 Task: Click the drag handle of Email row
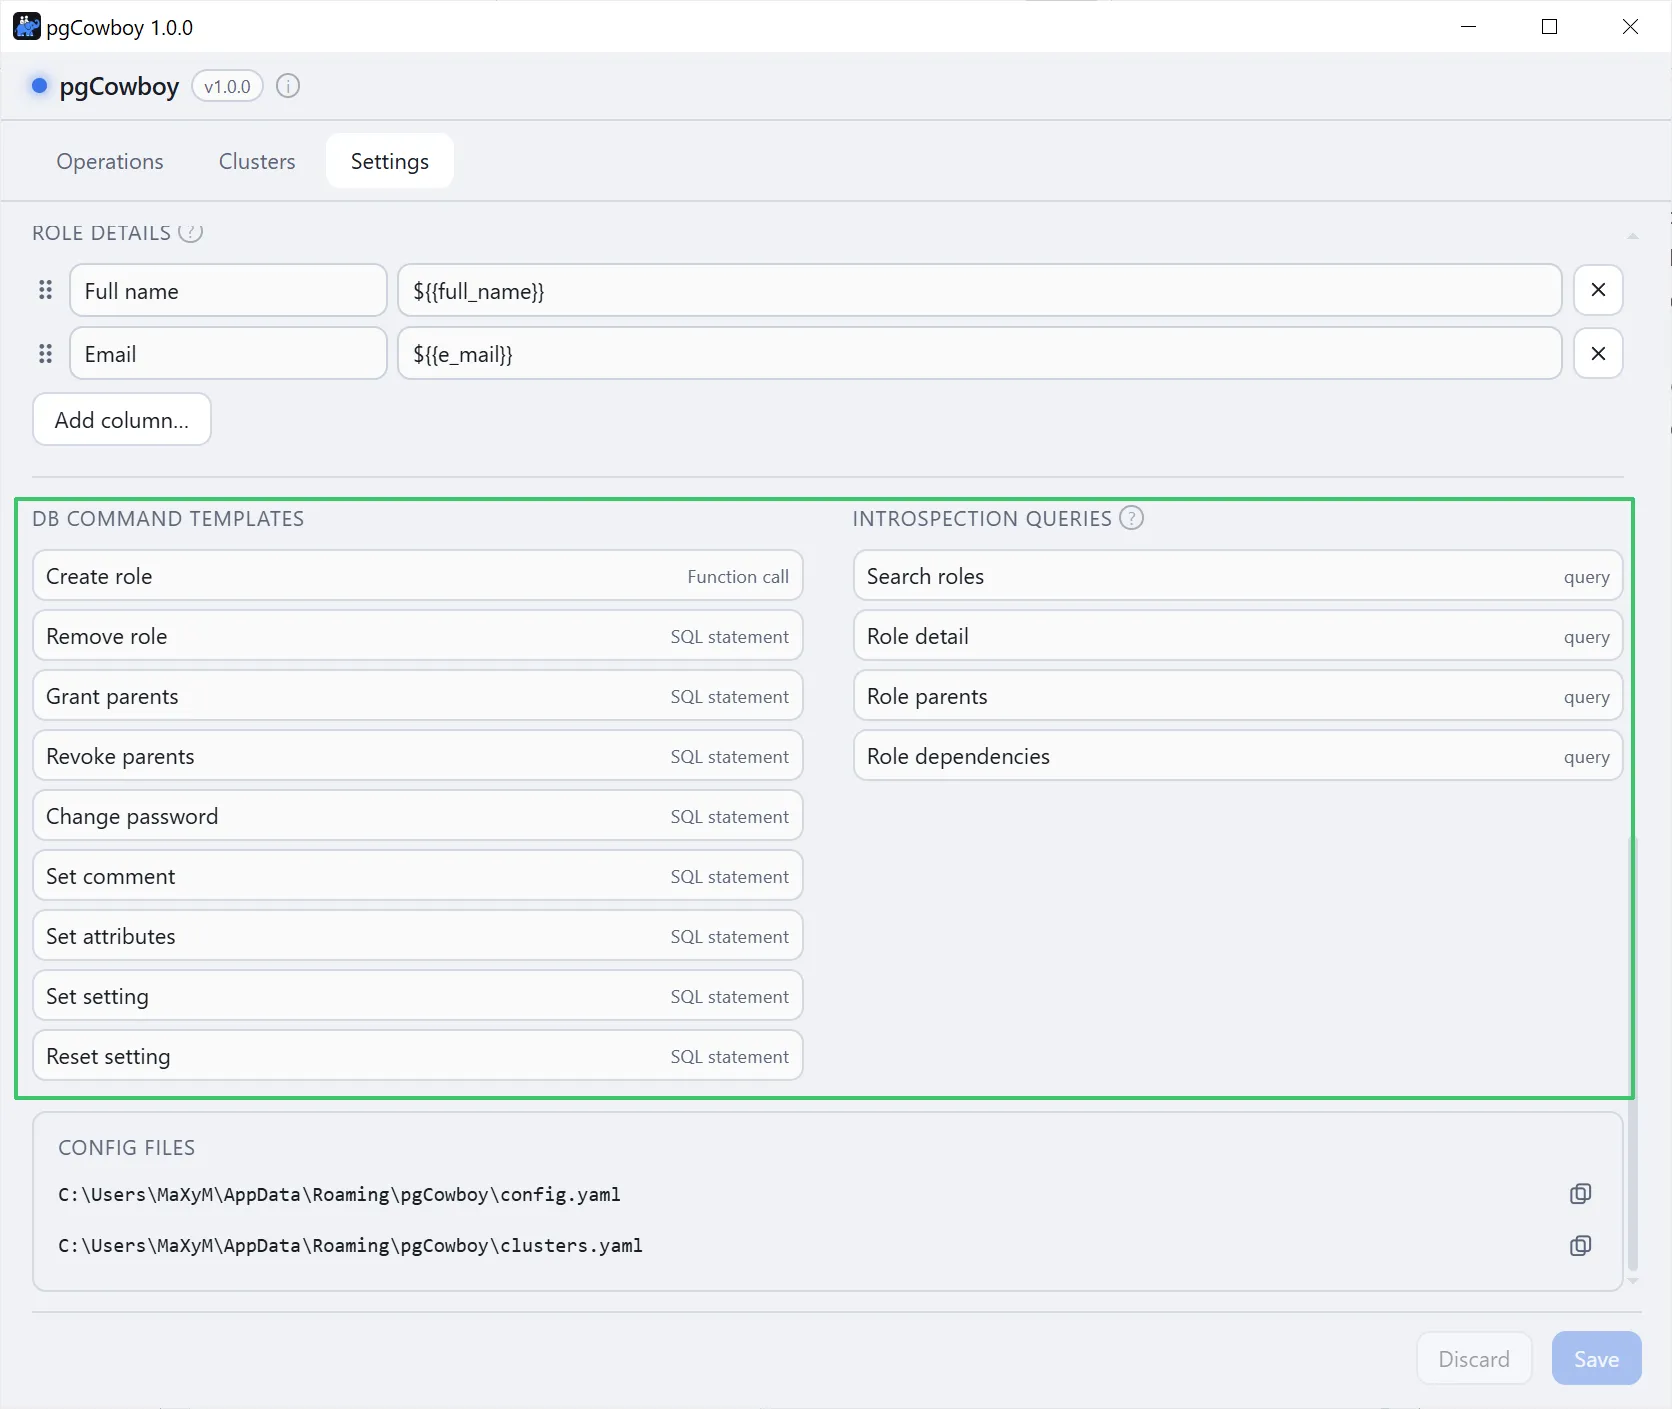45,353
